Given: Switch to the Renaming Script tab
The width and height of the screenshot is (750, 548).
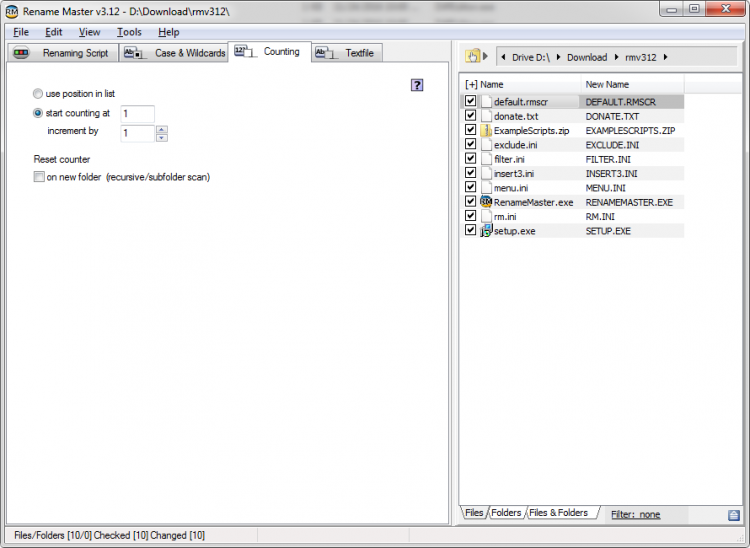Looking at the screenshot, I should 63,53.
